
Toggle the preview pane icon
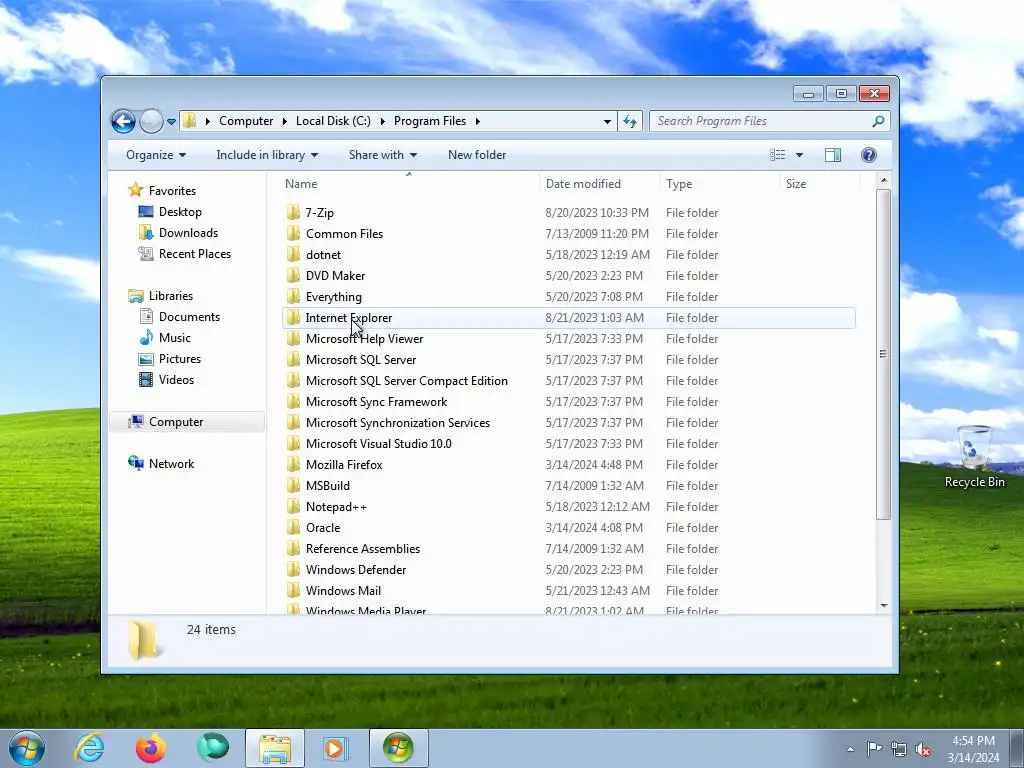(x=833, y=155)
